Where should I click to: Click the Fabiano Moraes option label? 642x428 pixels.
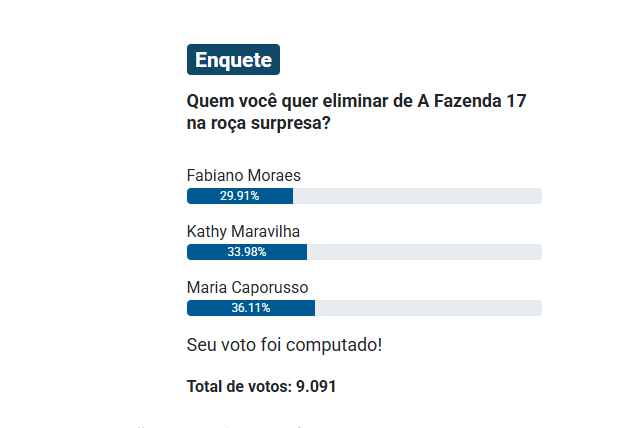pyautogui.click(x=243, y=176)
